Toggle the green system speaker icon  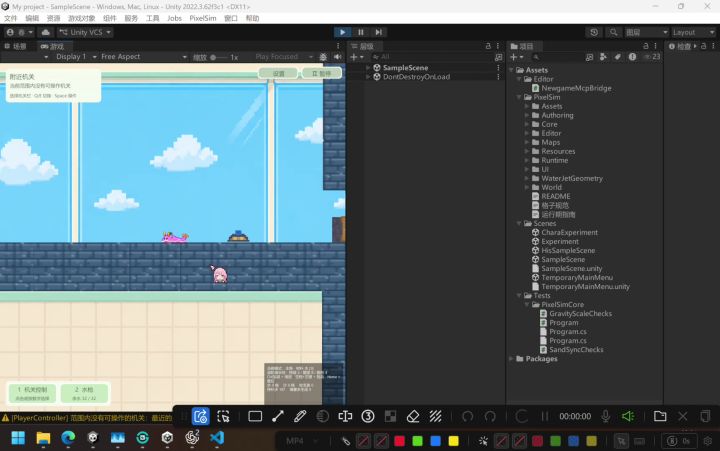tap(628, 417)
